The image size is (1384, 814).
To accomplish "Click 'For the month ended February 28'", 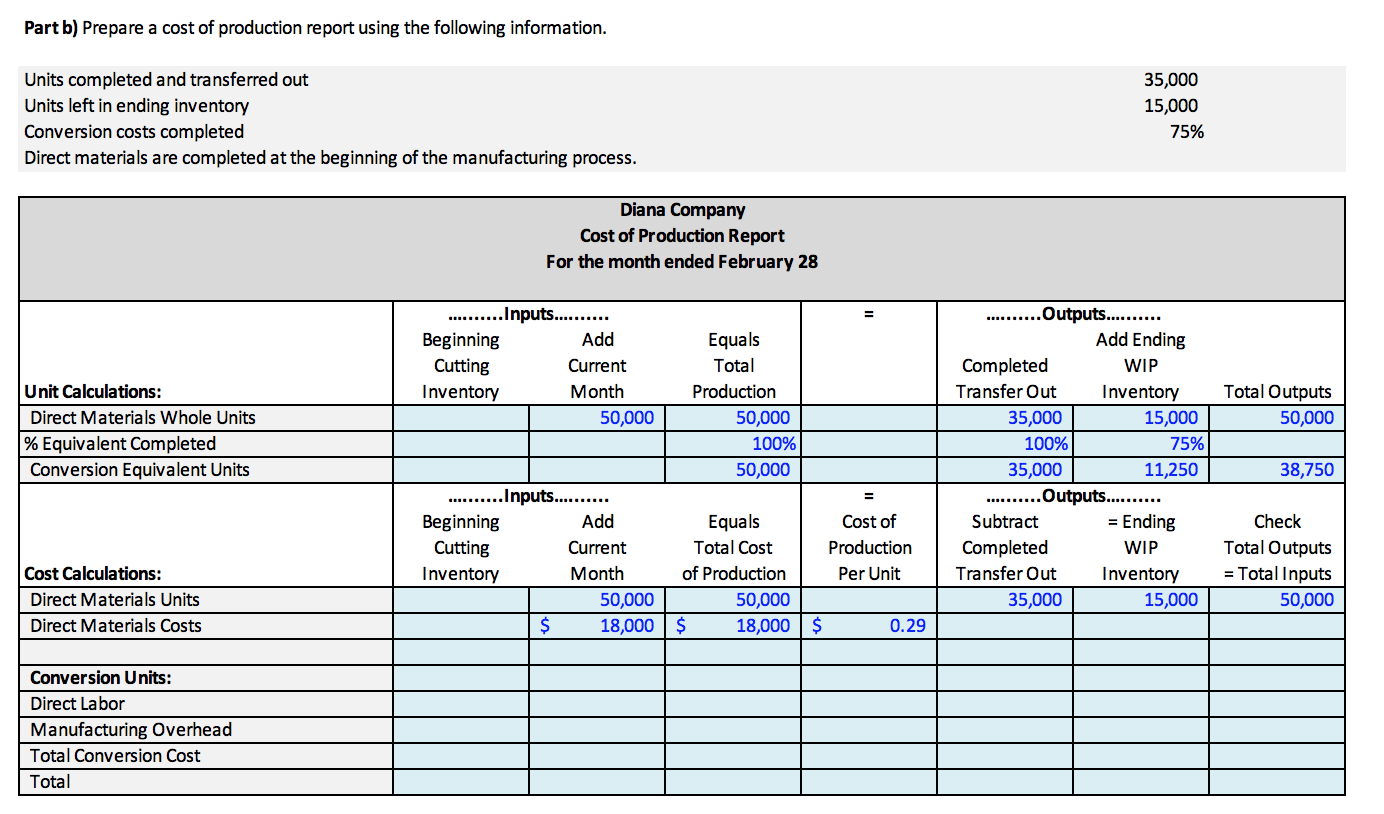I will (x=682, y=262).
